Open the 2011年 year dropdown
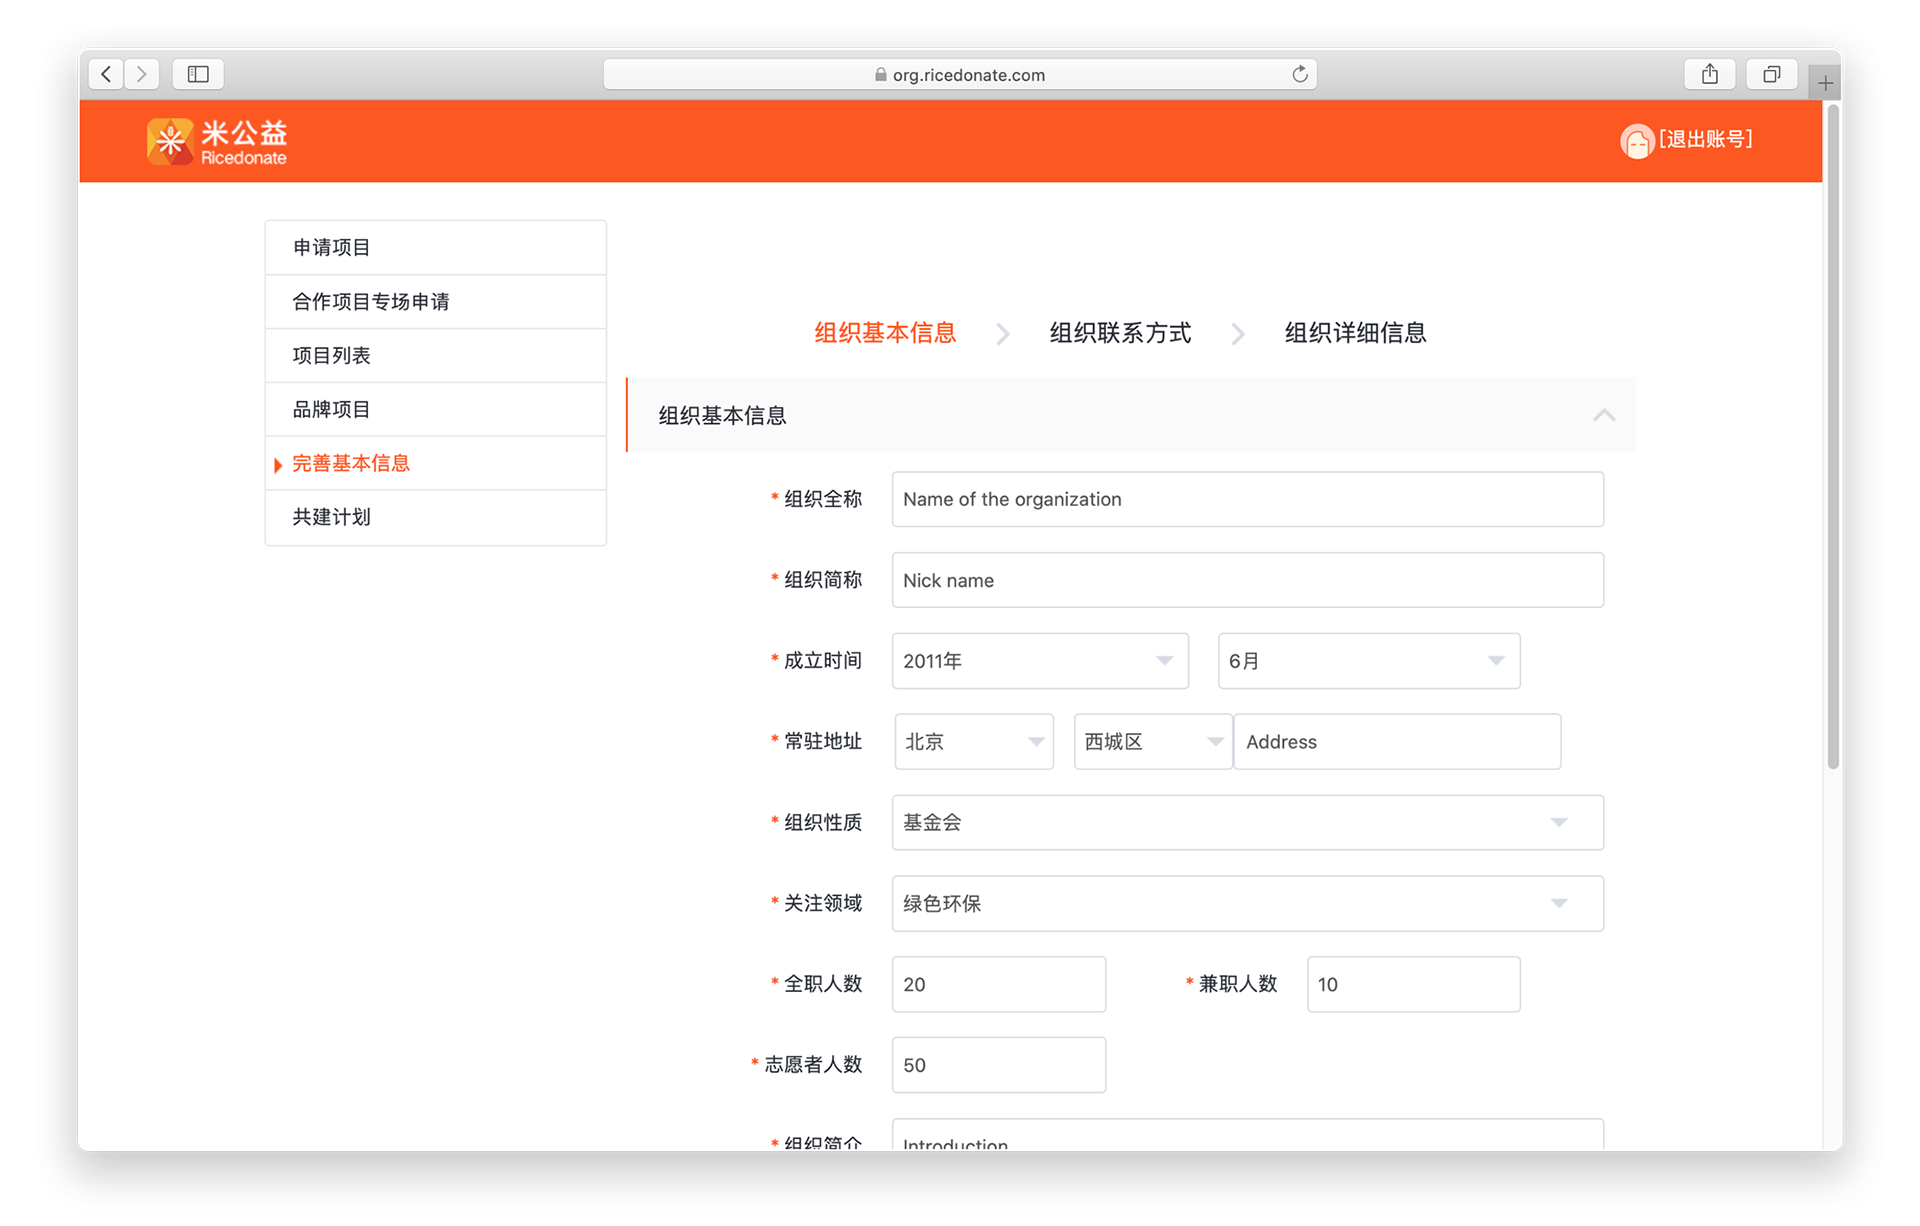Screen dimensions: 1920x1226 tap(1040, 661)
